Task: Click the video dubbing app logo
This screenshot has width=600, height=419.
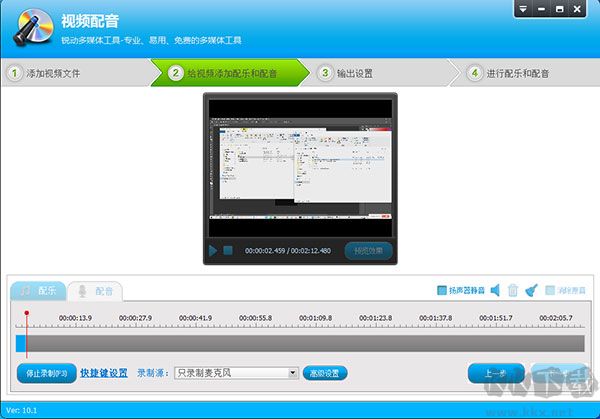Action: click(30, 26)
